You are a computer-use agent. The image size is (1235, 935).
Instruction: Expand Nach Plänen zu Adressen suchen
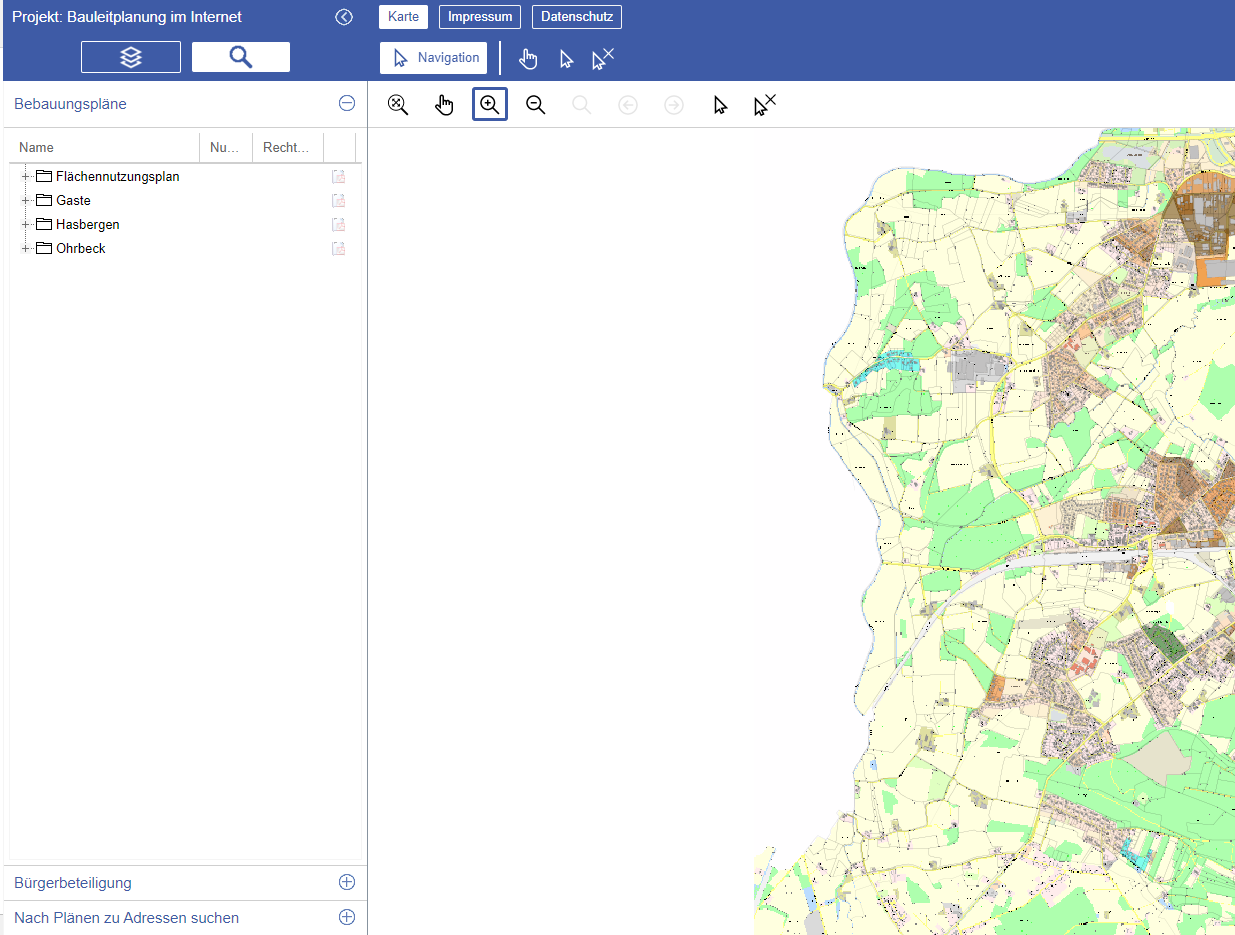[346, 916]
